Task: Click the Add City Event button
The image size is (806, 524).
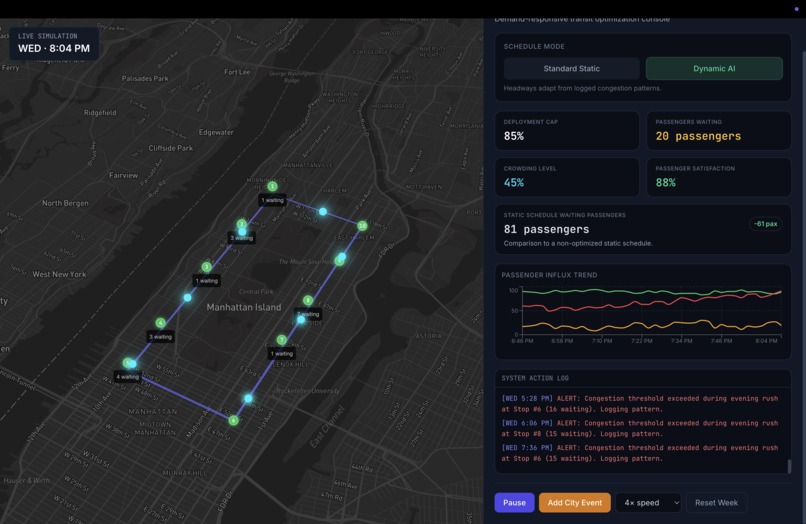Action: pos(574,502)
